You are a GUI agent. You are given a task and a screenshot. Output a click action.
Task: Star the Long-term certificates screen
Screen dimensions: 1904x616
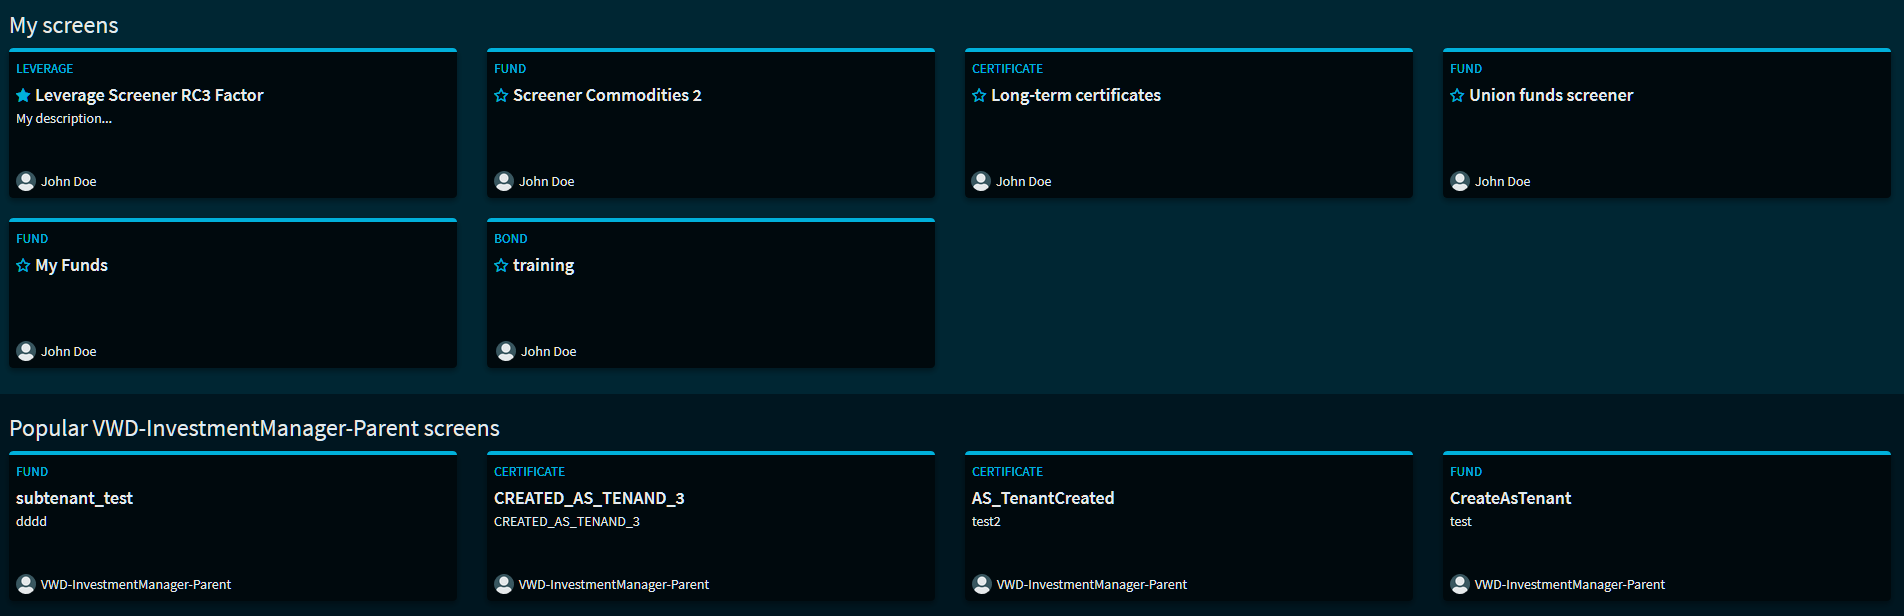point(979,96)
